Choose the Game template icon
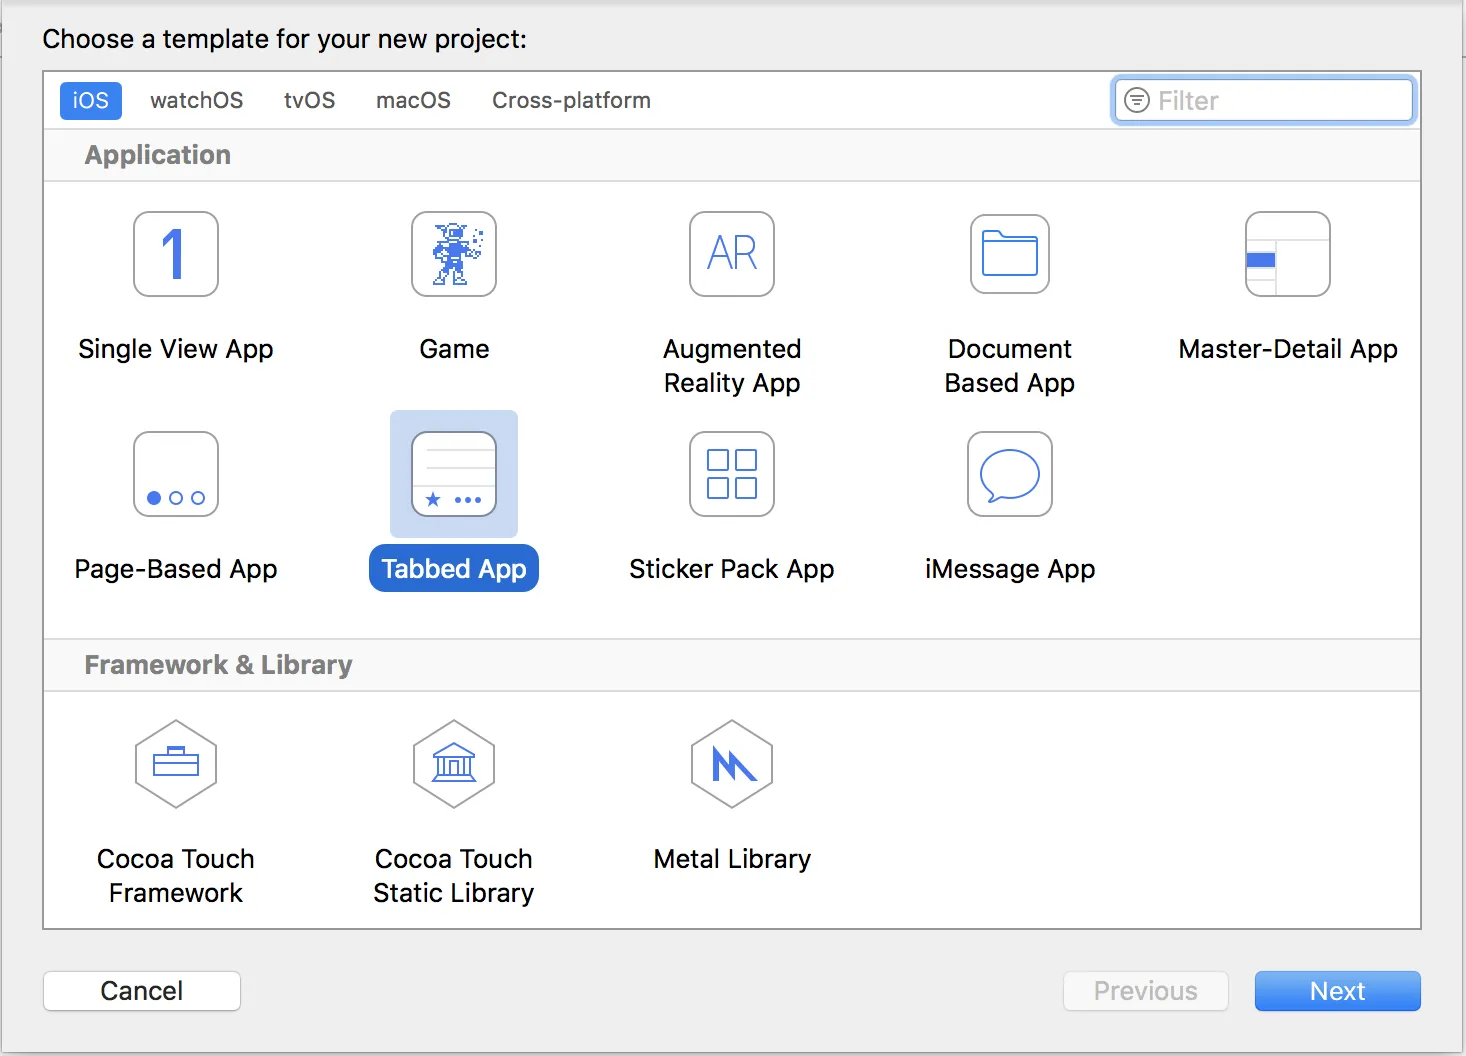The image size is (1466, 1056). (x=454, y=254)
